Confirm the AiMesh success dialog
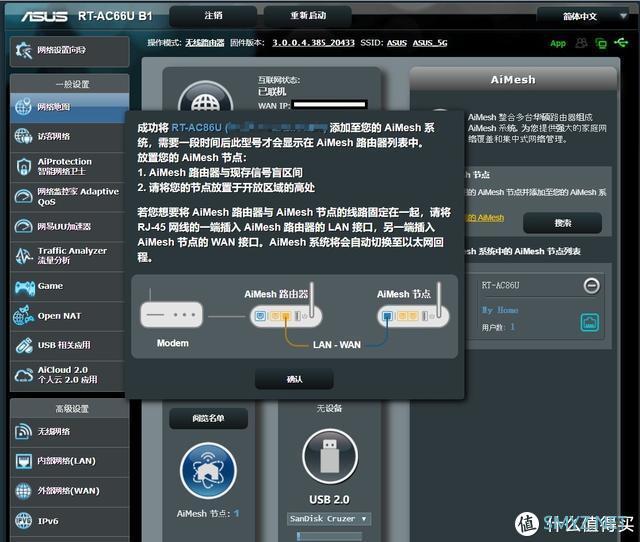The width and height of the screenshot is (640, 542). tap(294, 379)
